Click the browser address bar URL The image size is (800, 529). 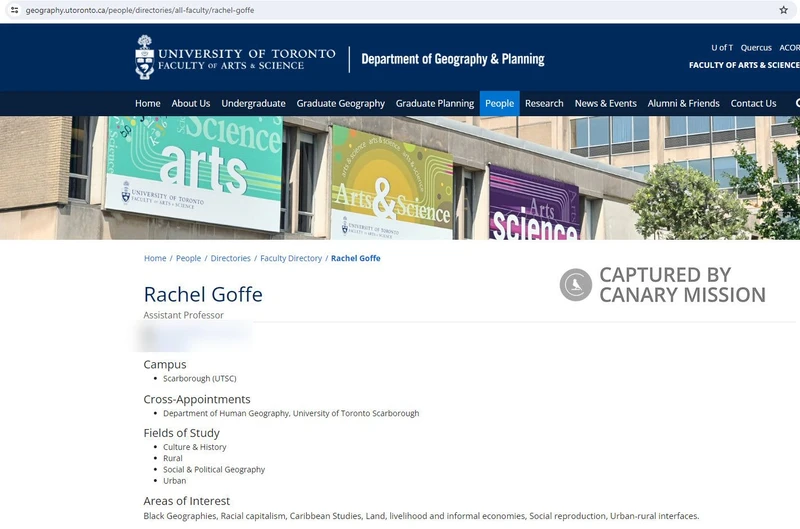tap(140, 10)
